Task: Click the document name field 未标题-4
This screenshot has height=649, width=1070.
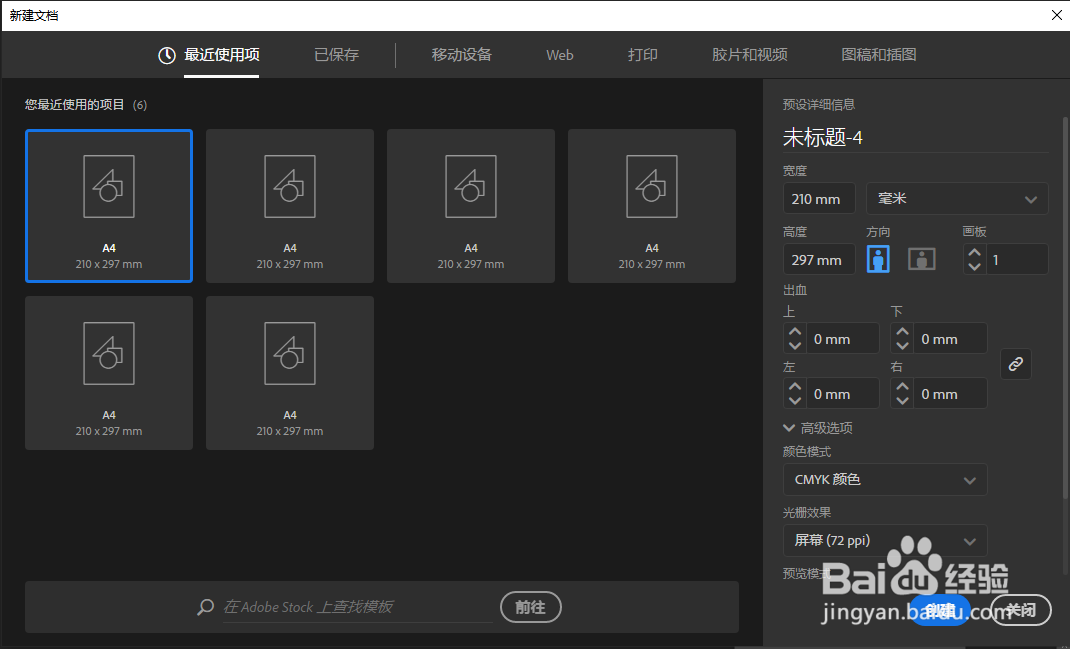Action: tap(915, 137)
